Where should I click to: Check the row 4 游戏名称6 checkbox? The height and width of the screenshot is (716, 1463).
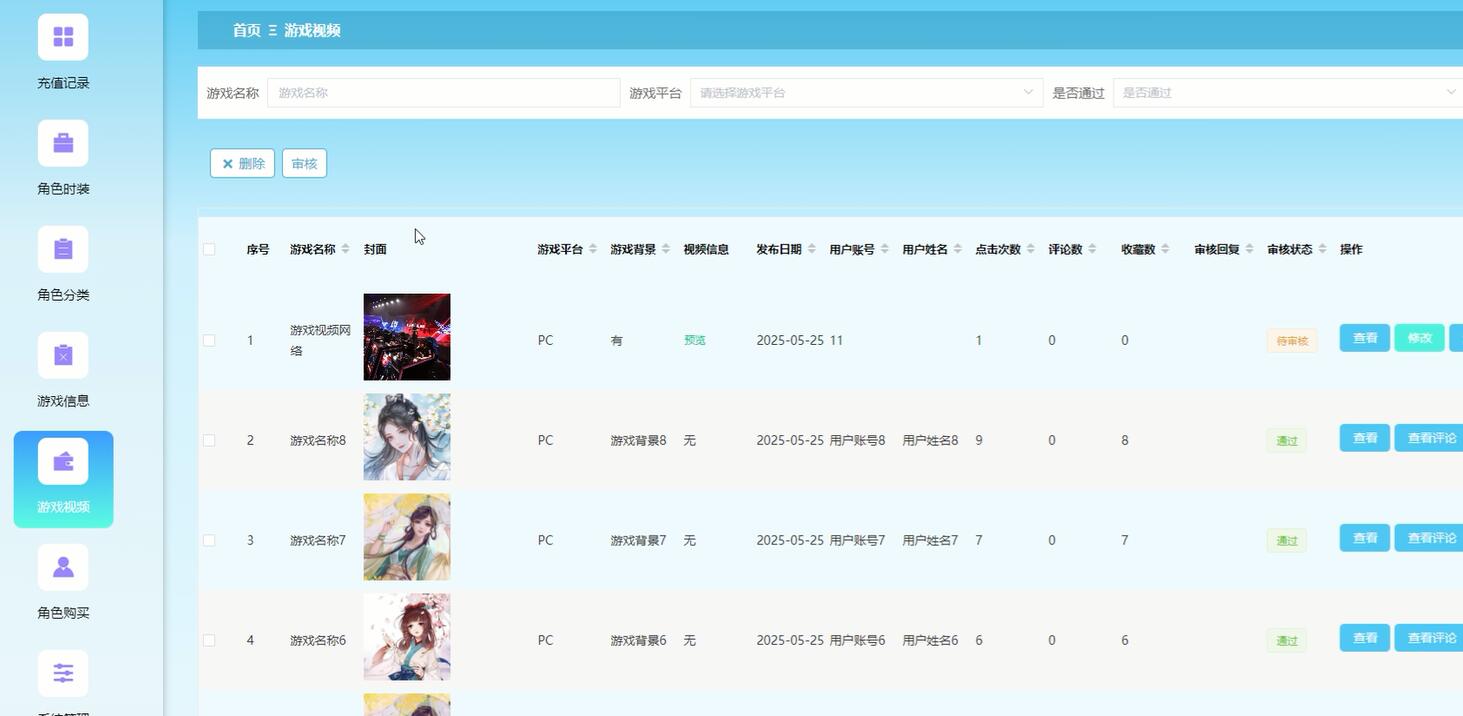click(x=209, y=640)
